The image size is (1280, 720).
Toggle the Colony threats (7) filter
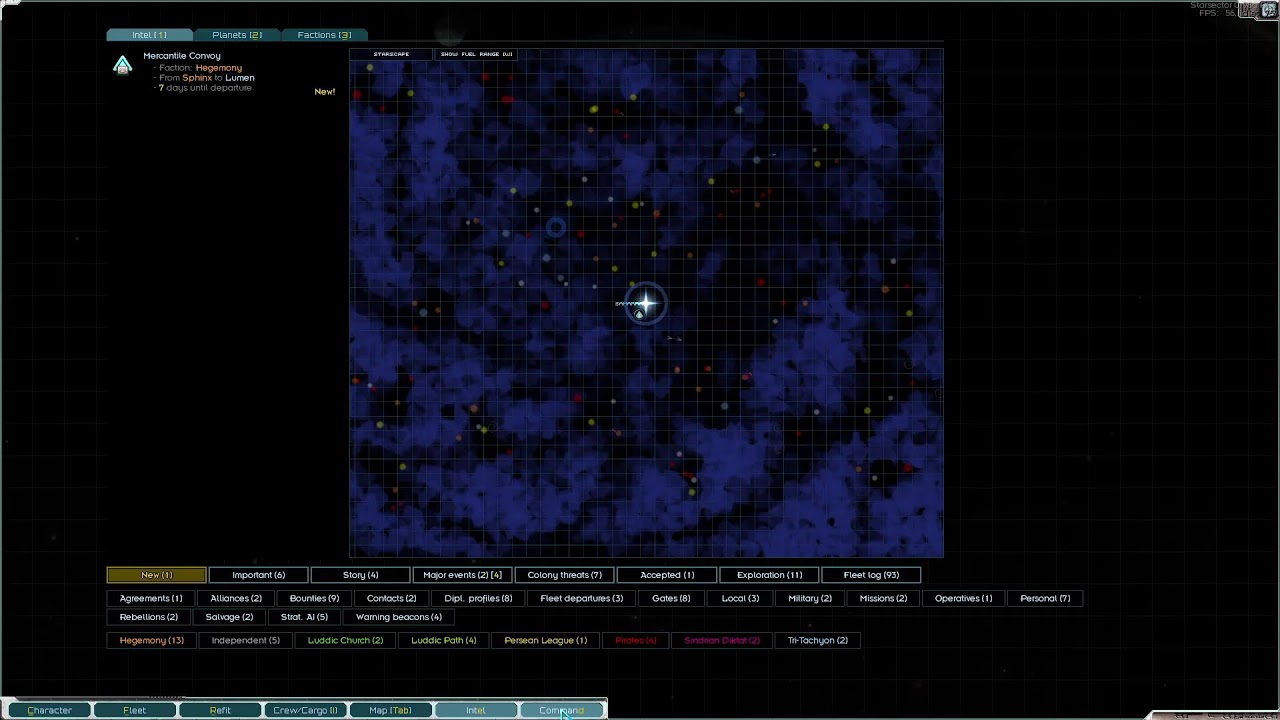[x=565, y=575]
